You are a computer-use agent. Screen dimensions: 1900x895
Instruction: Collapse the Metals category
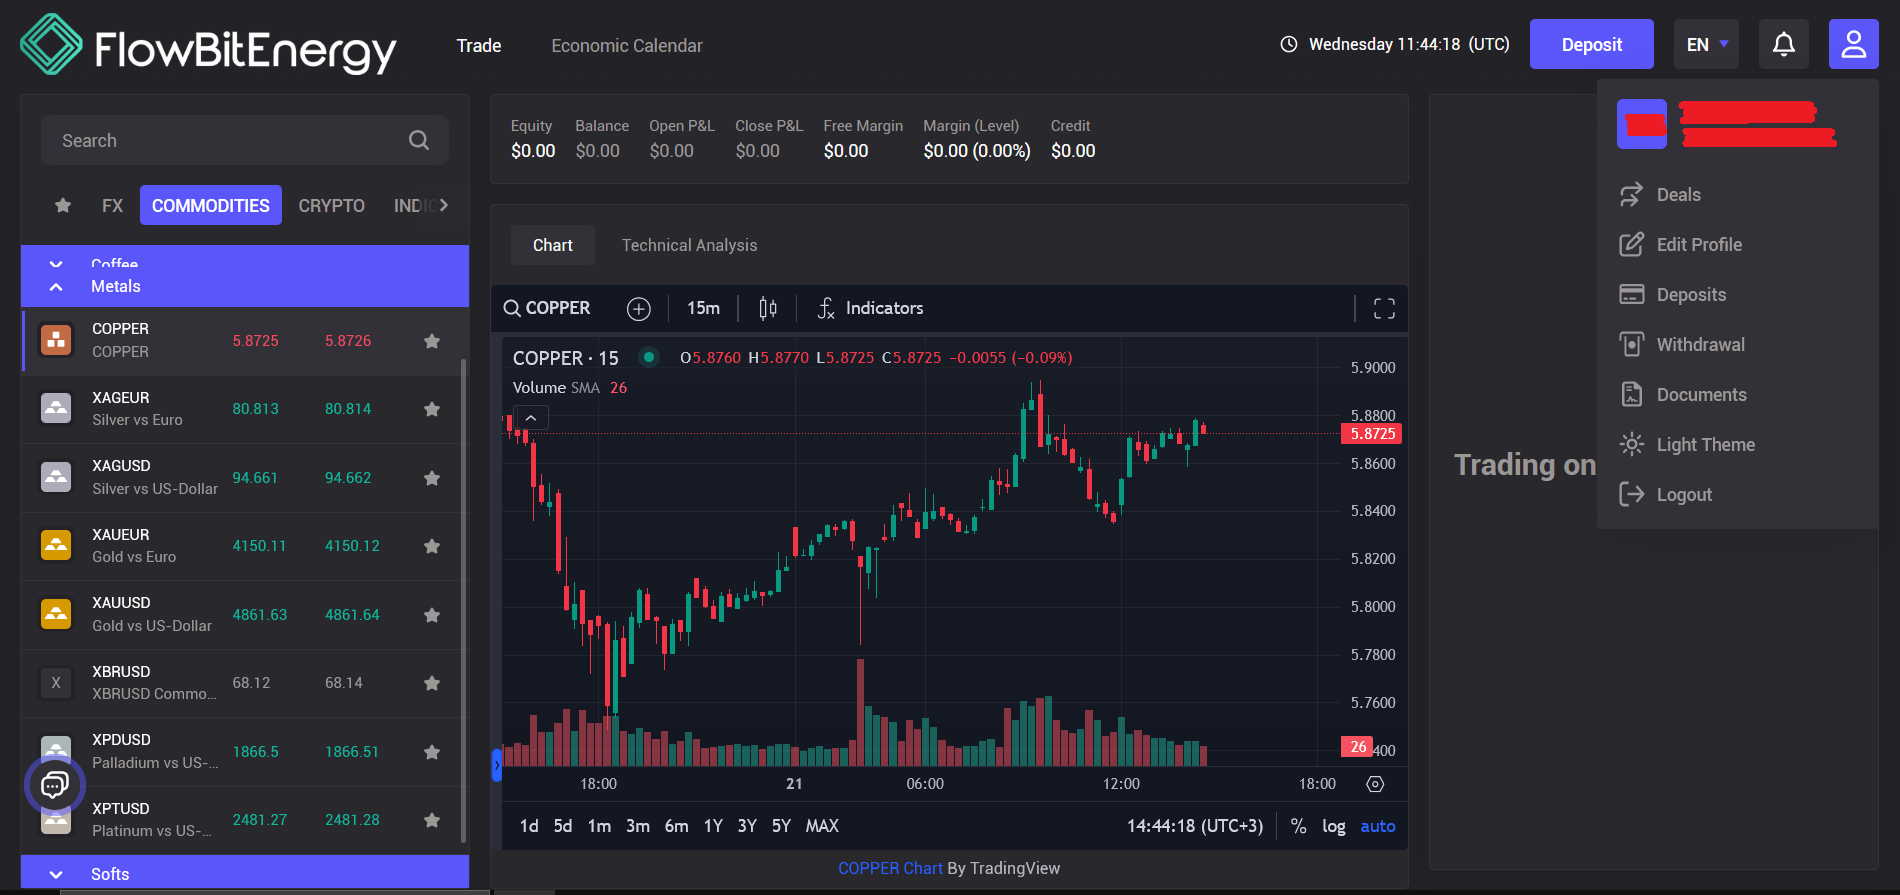[245, 286]
